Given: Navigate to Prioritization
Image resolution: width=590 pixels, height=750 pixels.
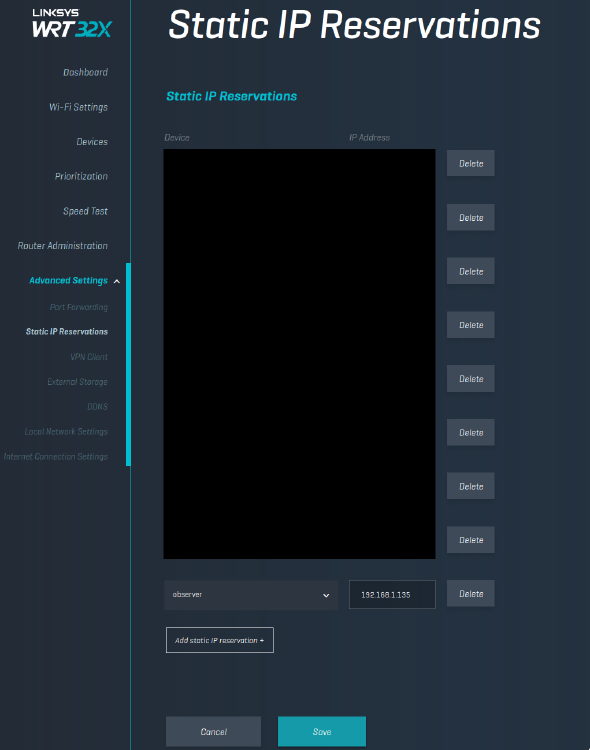Looking at the screenshot, I should click(x=81, y=176).
